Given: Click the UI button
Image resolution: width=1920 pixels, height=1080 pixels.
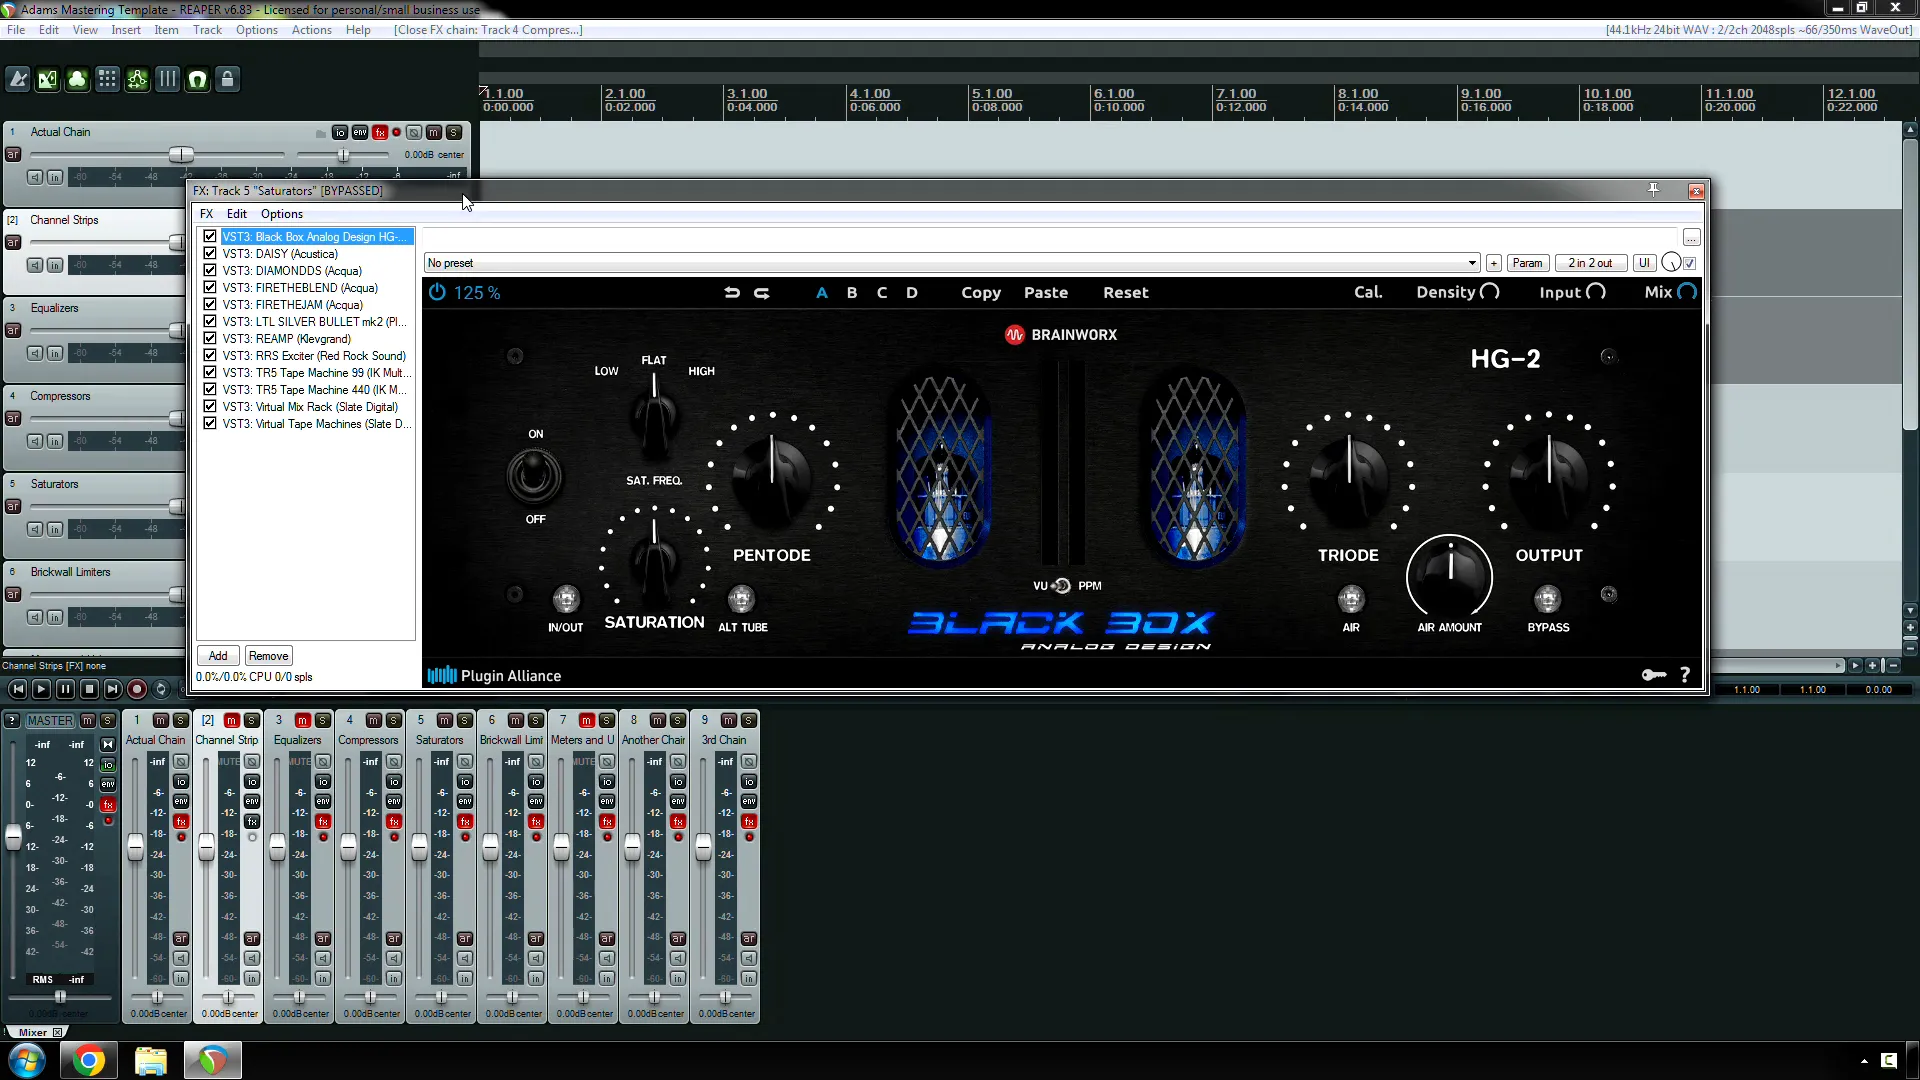Looking at the screenshot, I should click(1644, 263).
